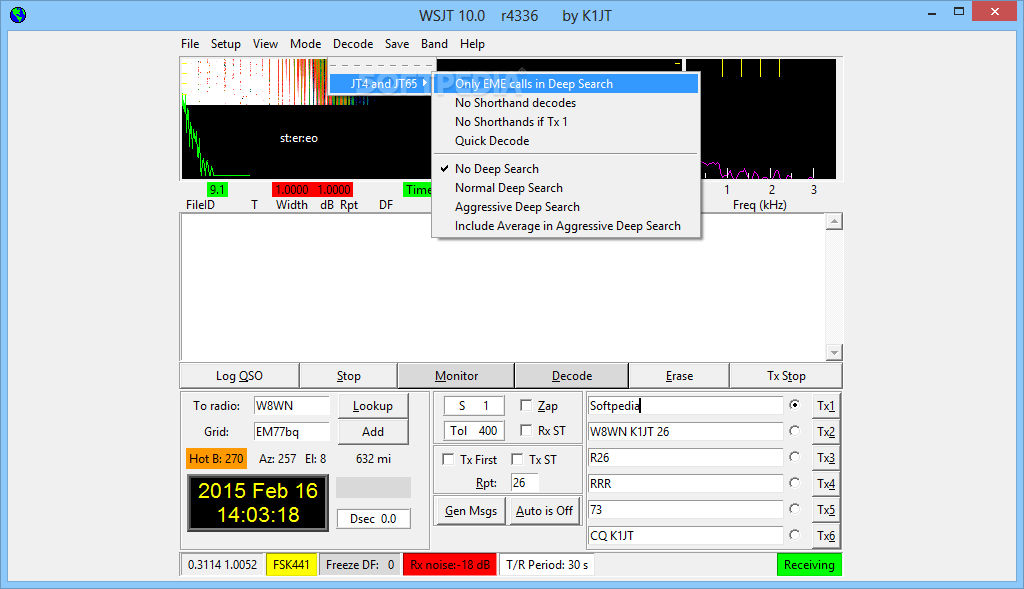This screenshot has height=589, width=1024.
Task: Click the R26 message field
Action: [x=685, y=458]
